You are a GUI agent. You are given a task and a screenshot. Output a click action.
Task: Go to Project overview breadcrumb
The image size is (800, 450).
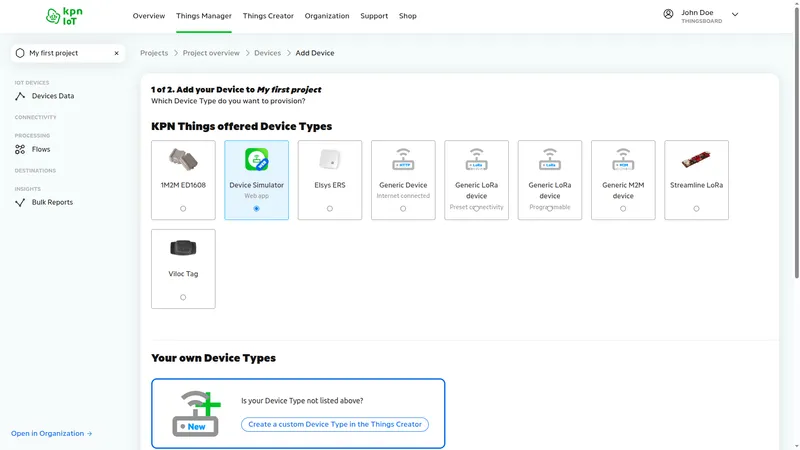coord(211,53)
